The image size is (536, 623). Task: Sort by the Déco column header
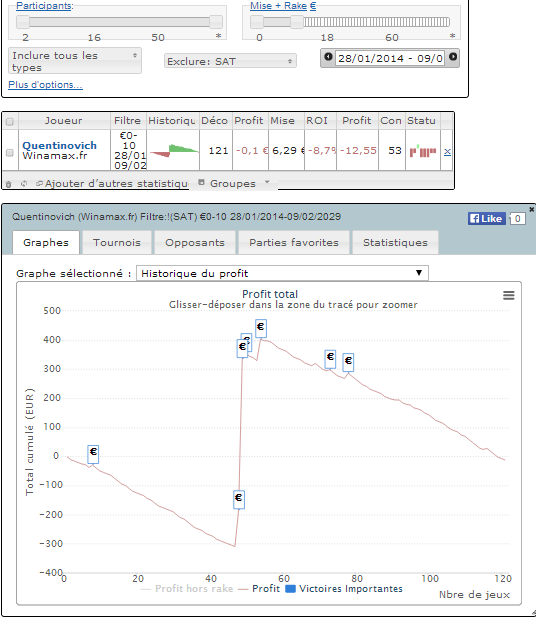click(x=215, y=121)
